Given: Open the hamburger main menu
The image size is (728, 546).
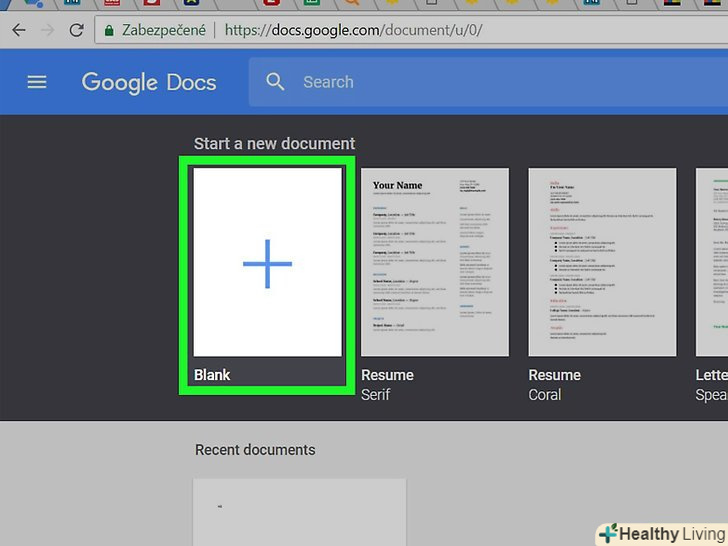Looking at the screenshot, I should pos(37,82).
